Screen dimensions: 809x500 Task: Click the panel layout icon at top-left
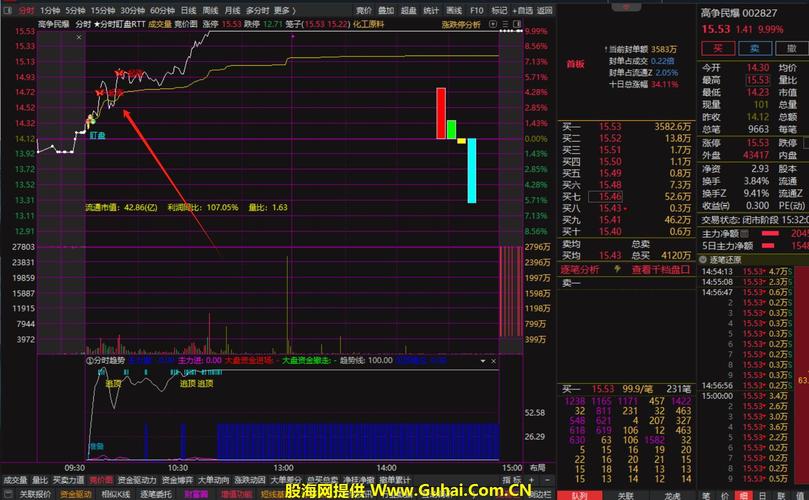[x=8, y=10]
